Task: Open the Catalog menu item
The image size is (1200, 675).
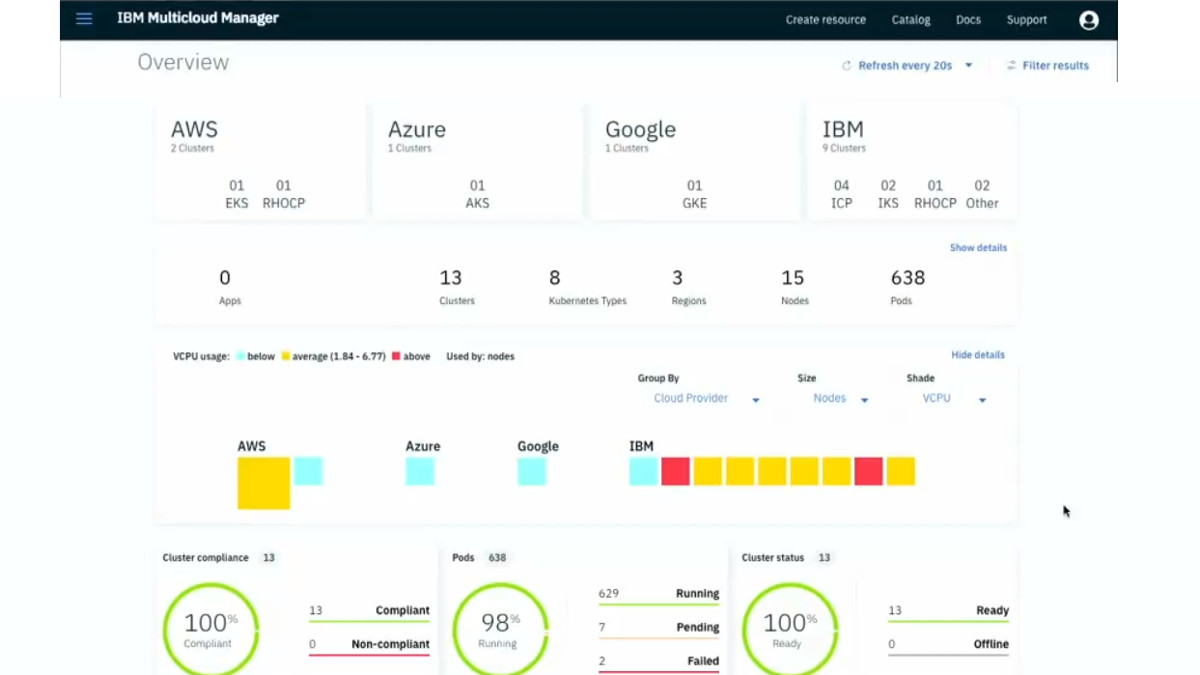Action: pos(911,20)
